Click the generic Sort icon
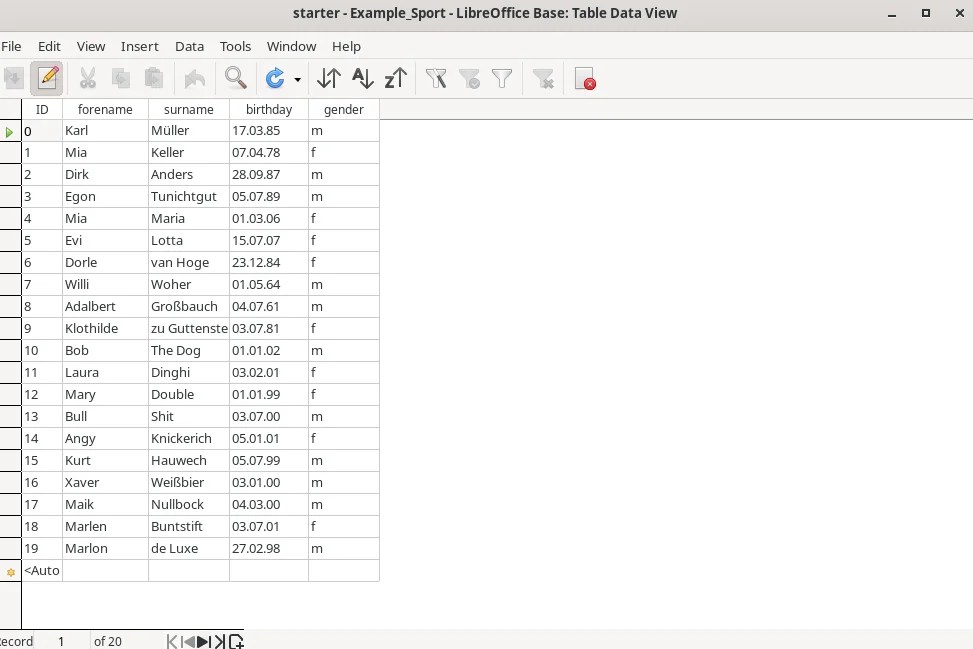Screen dimensions: 973x649 pyautogui.click(x=328, y=78)
